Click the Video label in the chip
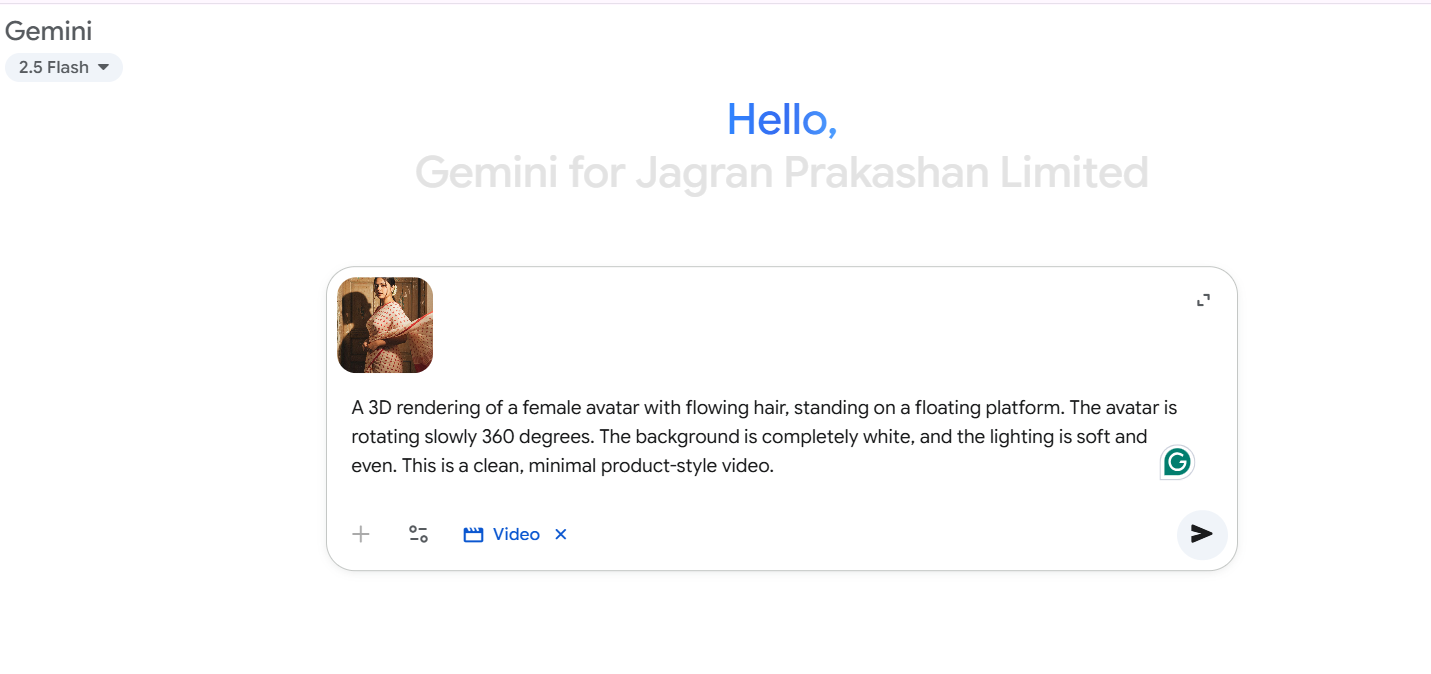Viewport: 1431px width, 674px height. tap(516, 534)
